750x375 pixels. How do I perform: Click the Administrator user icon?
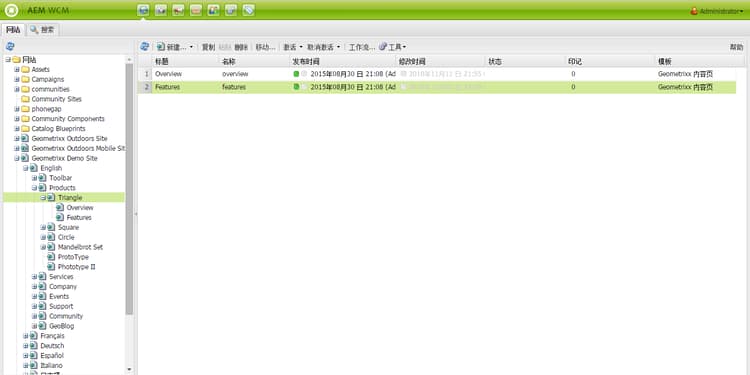(694, 11)
